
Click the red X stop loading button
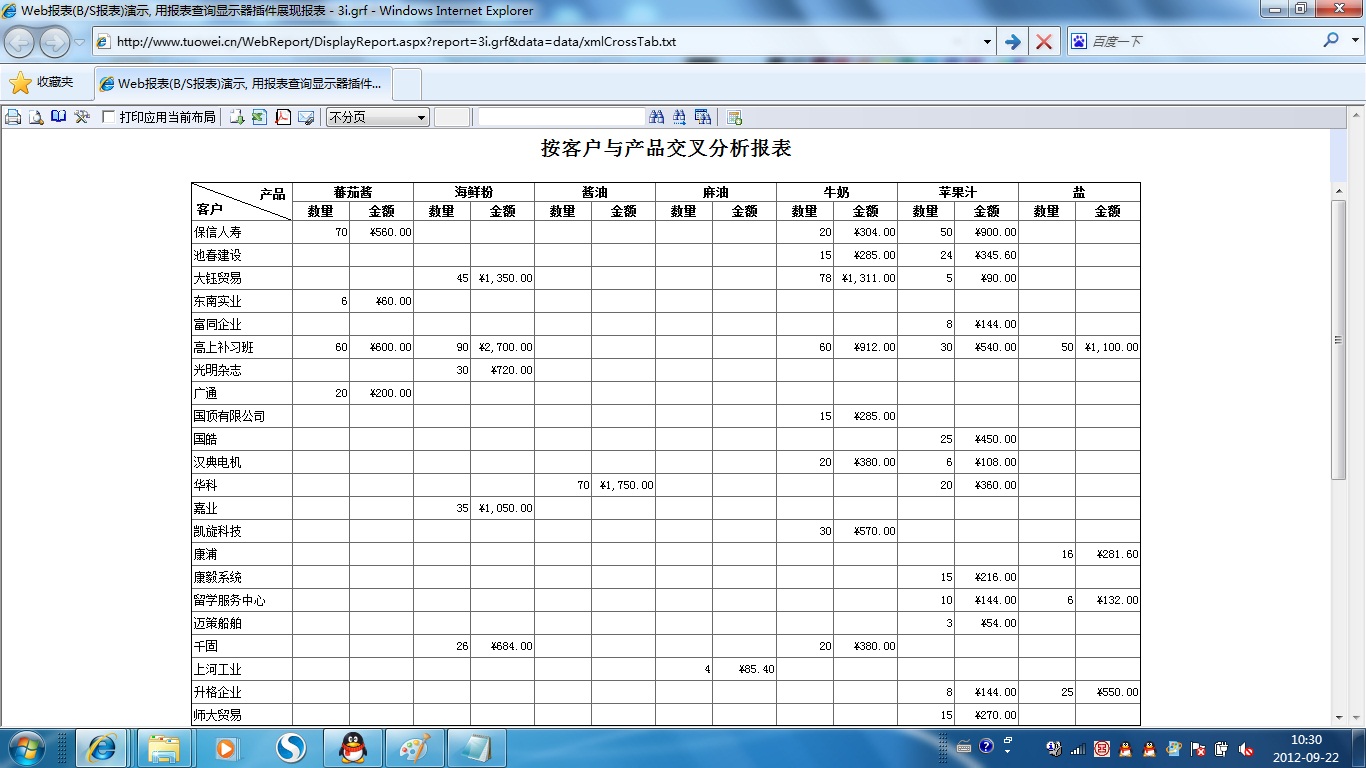pyautogui.click(x=1043, y=42)
